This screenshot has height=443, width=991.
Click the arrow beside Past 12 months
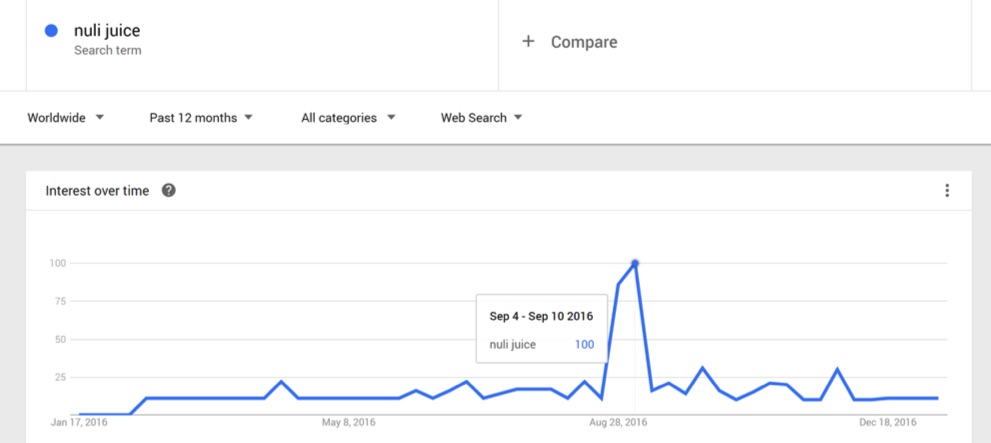pos(248,118)
